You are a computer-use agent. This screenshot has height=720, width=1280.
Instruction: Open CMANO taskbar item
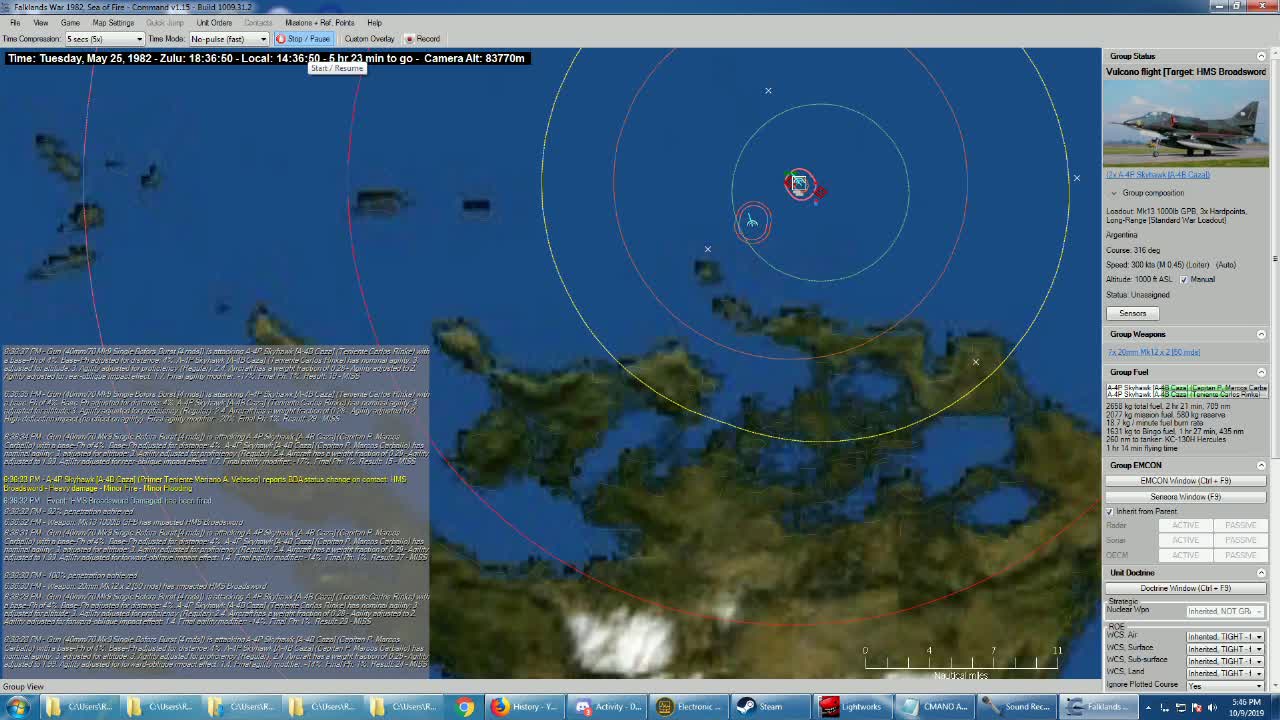tap(936, 707)
